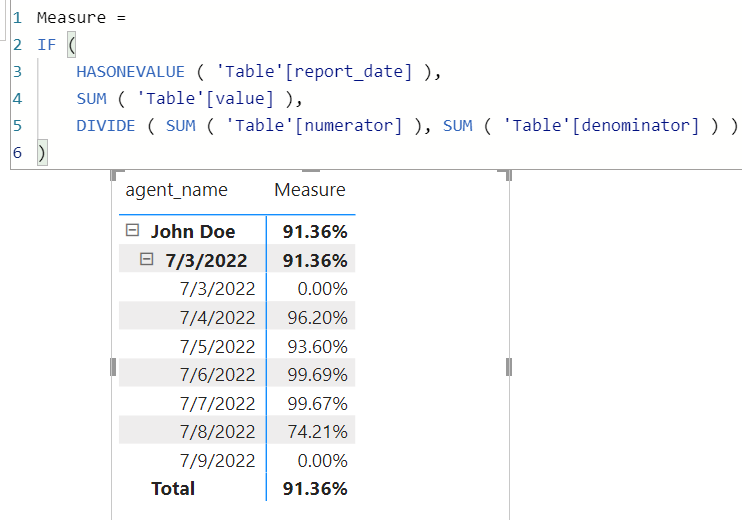Click the 74.21% value cell
The image size is (742, 520).
317,432
